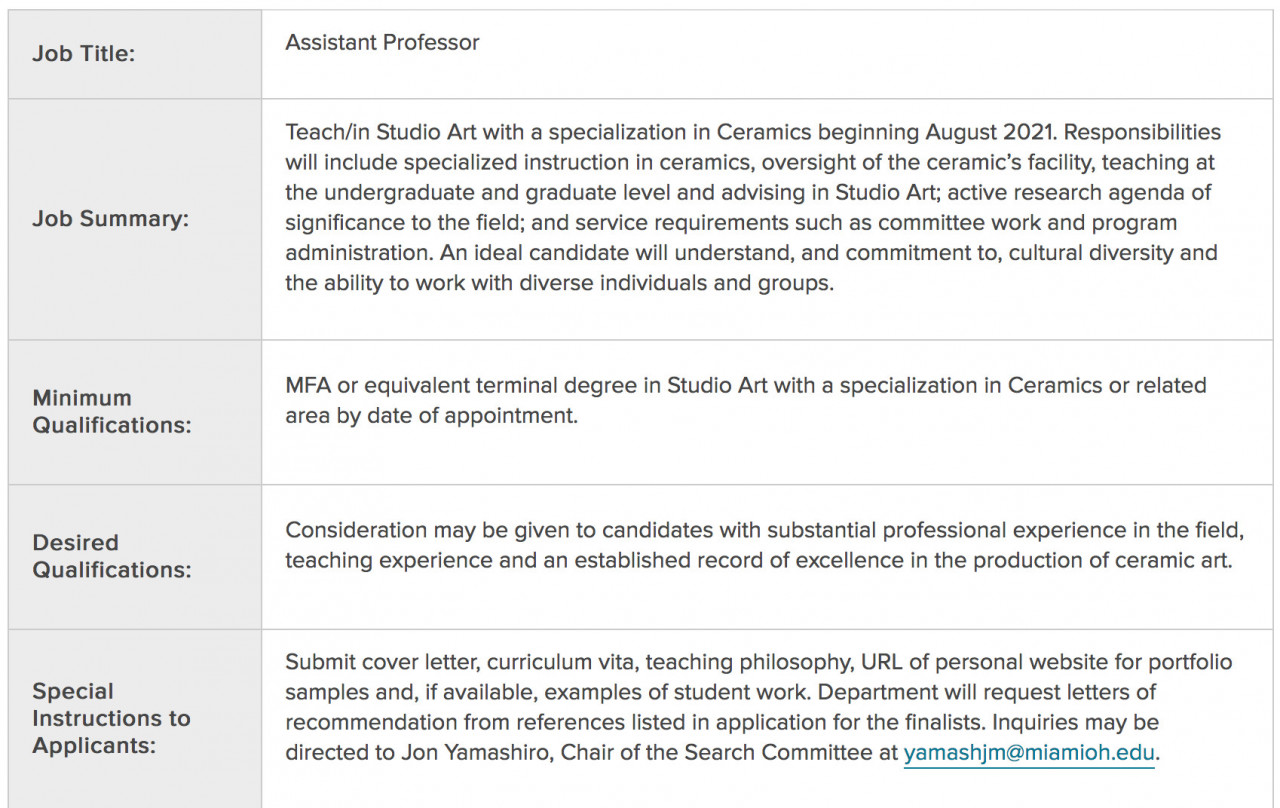Screen dimensions: 1280x808
Task: Click the phrase Chair of the Search Committee
Action: (x=716, y=753)
